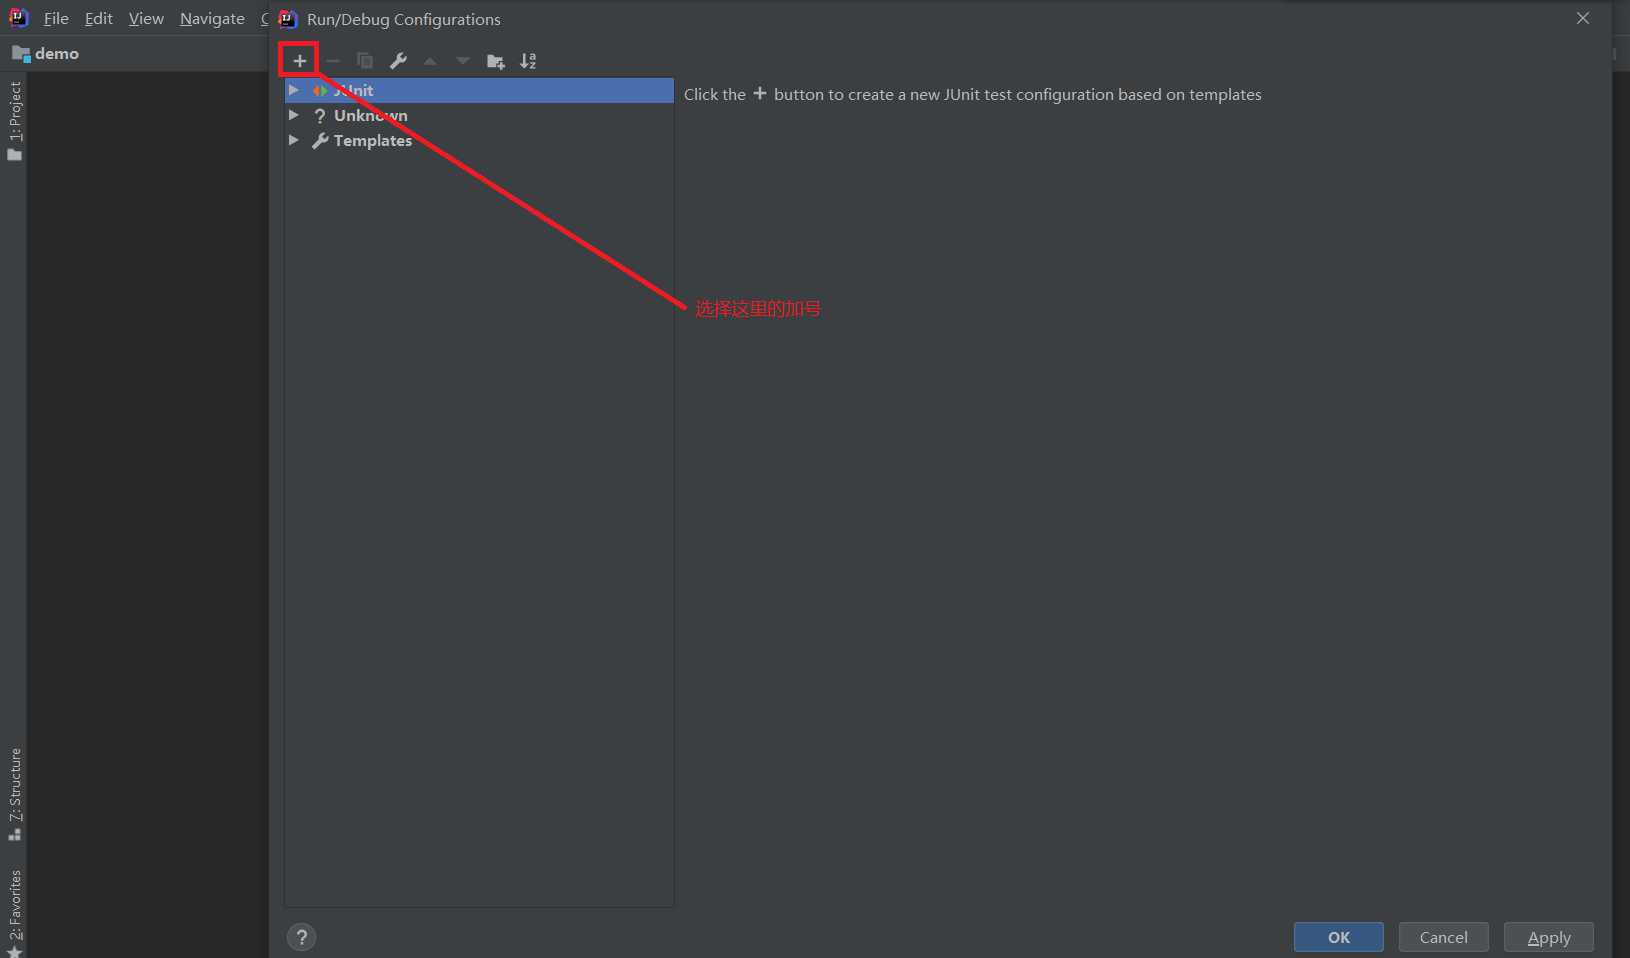
Task: Open edit templates wrench icon in toolbar
Action: (x=398, y=61)
